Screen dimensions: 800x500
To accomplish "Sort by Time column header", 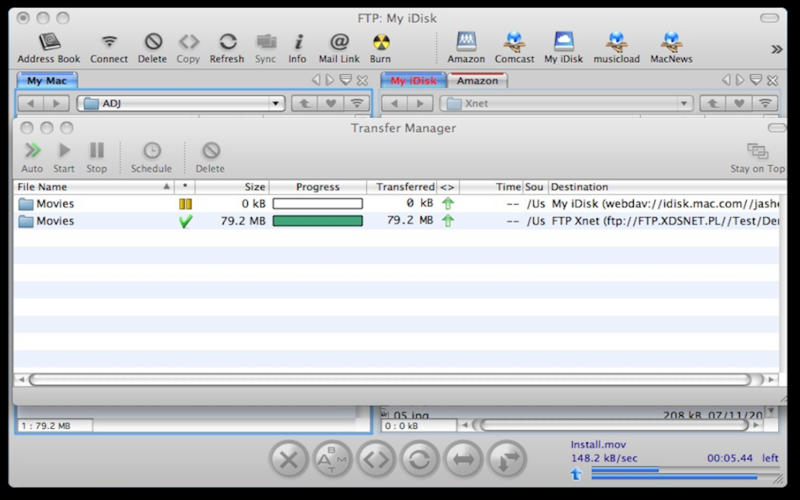I will click(491, 187).
